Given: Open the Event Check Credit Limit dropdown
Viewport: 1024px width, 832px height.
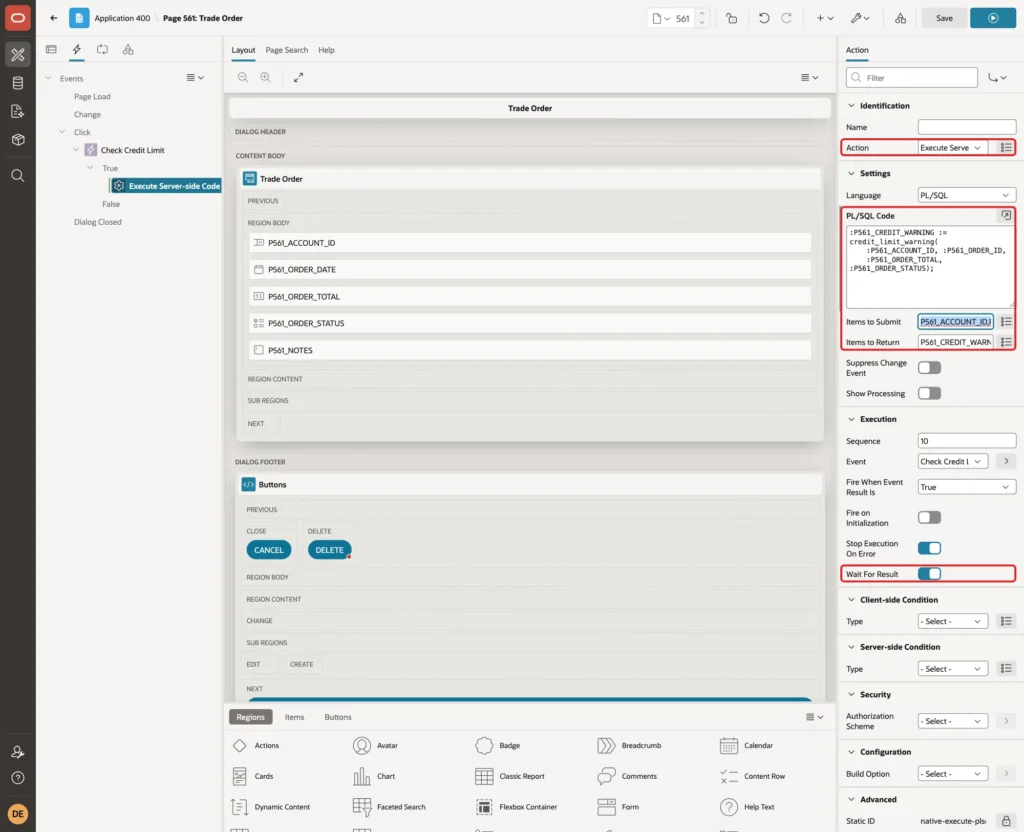Looking at the screenshot, I should click(952, 462).
